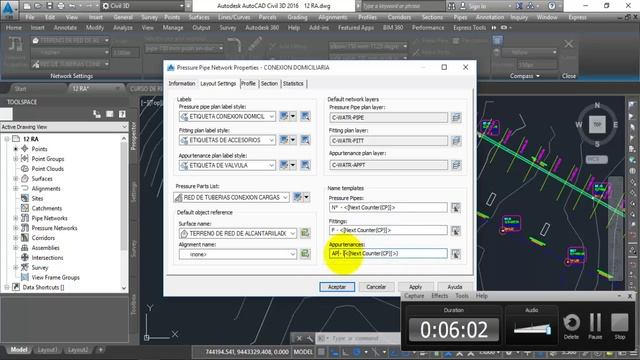Click the Toolspace help icon
The image size is (640, 360).
click(122, 114)
